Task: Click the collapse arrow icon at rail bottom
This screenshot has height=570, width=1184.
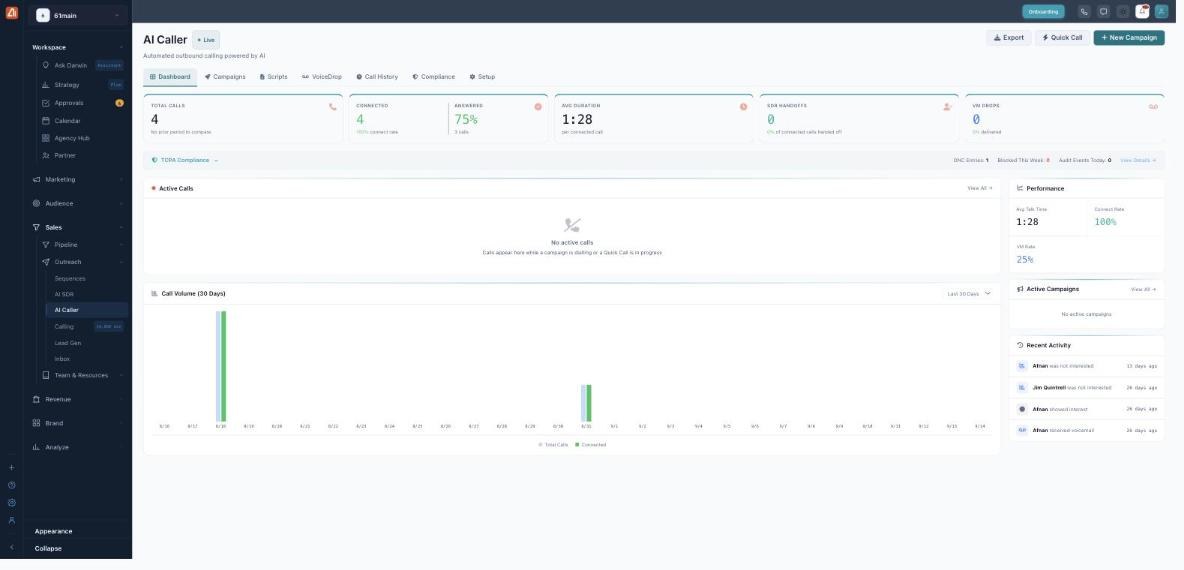Action: pos(11,547)
